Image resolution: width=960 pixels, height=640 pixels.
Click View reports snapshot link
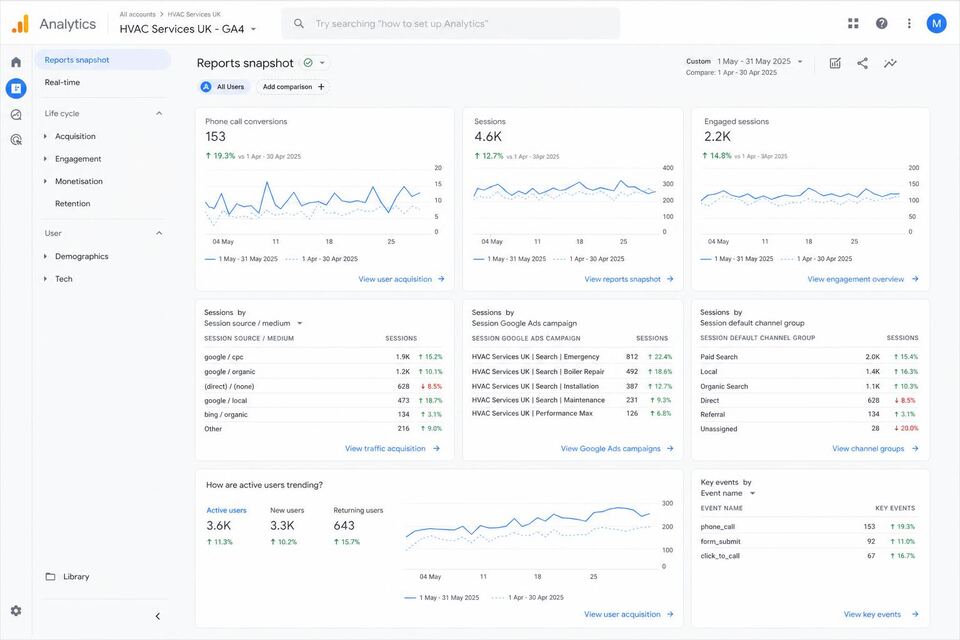[x=629, y=279]
